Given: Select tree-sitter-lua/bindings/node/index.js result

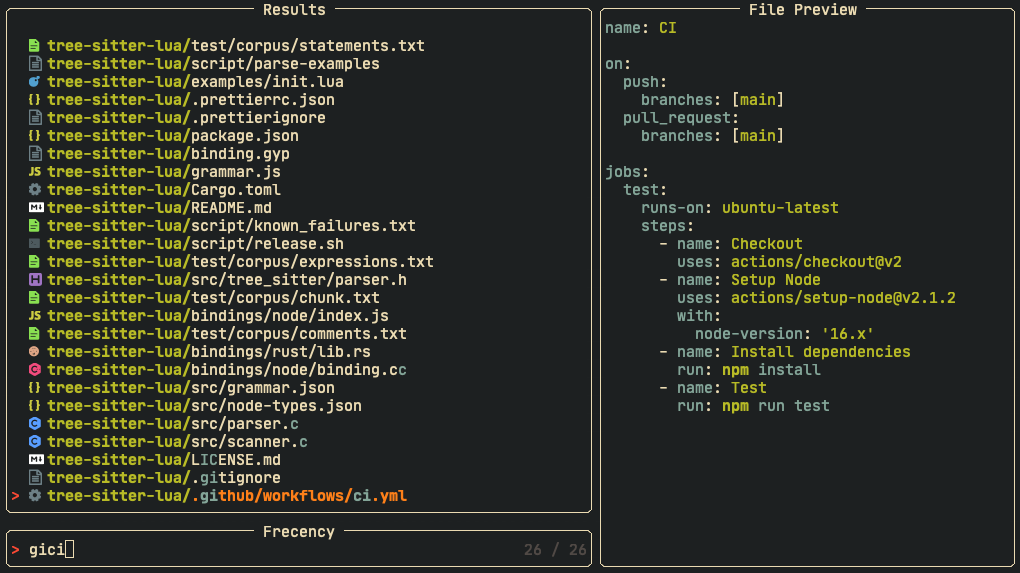Looking at the screenshot, I should click(218, 315).
